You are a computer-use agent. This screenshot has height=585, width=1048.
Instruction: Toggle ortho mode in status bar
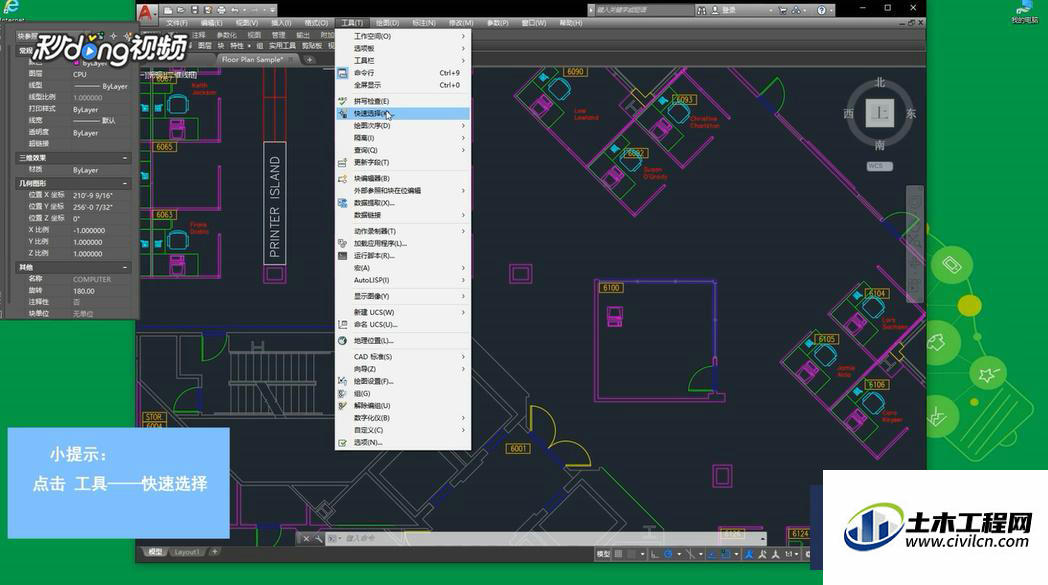point(655,554)
